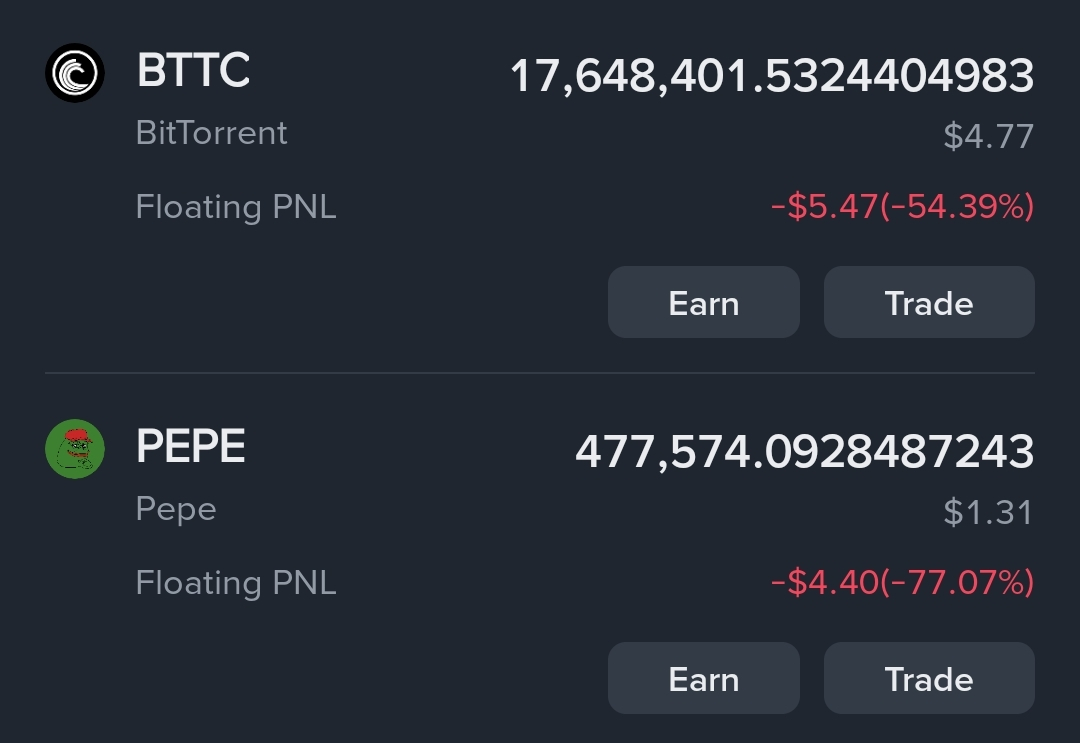Tap the BitTorrent coin name label
This screenshot has height=743, width=1080.
pyautogui.click(x=211, y=133)
